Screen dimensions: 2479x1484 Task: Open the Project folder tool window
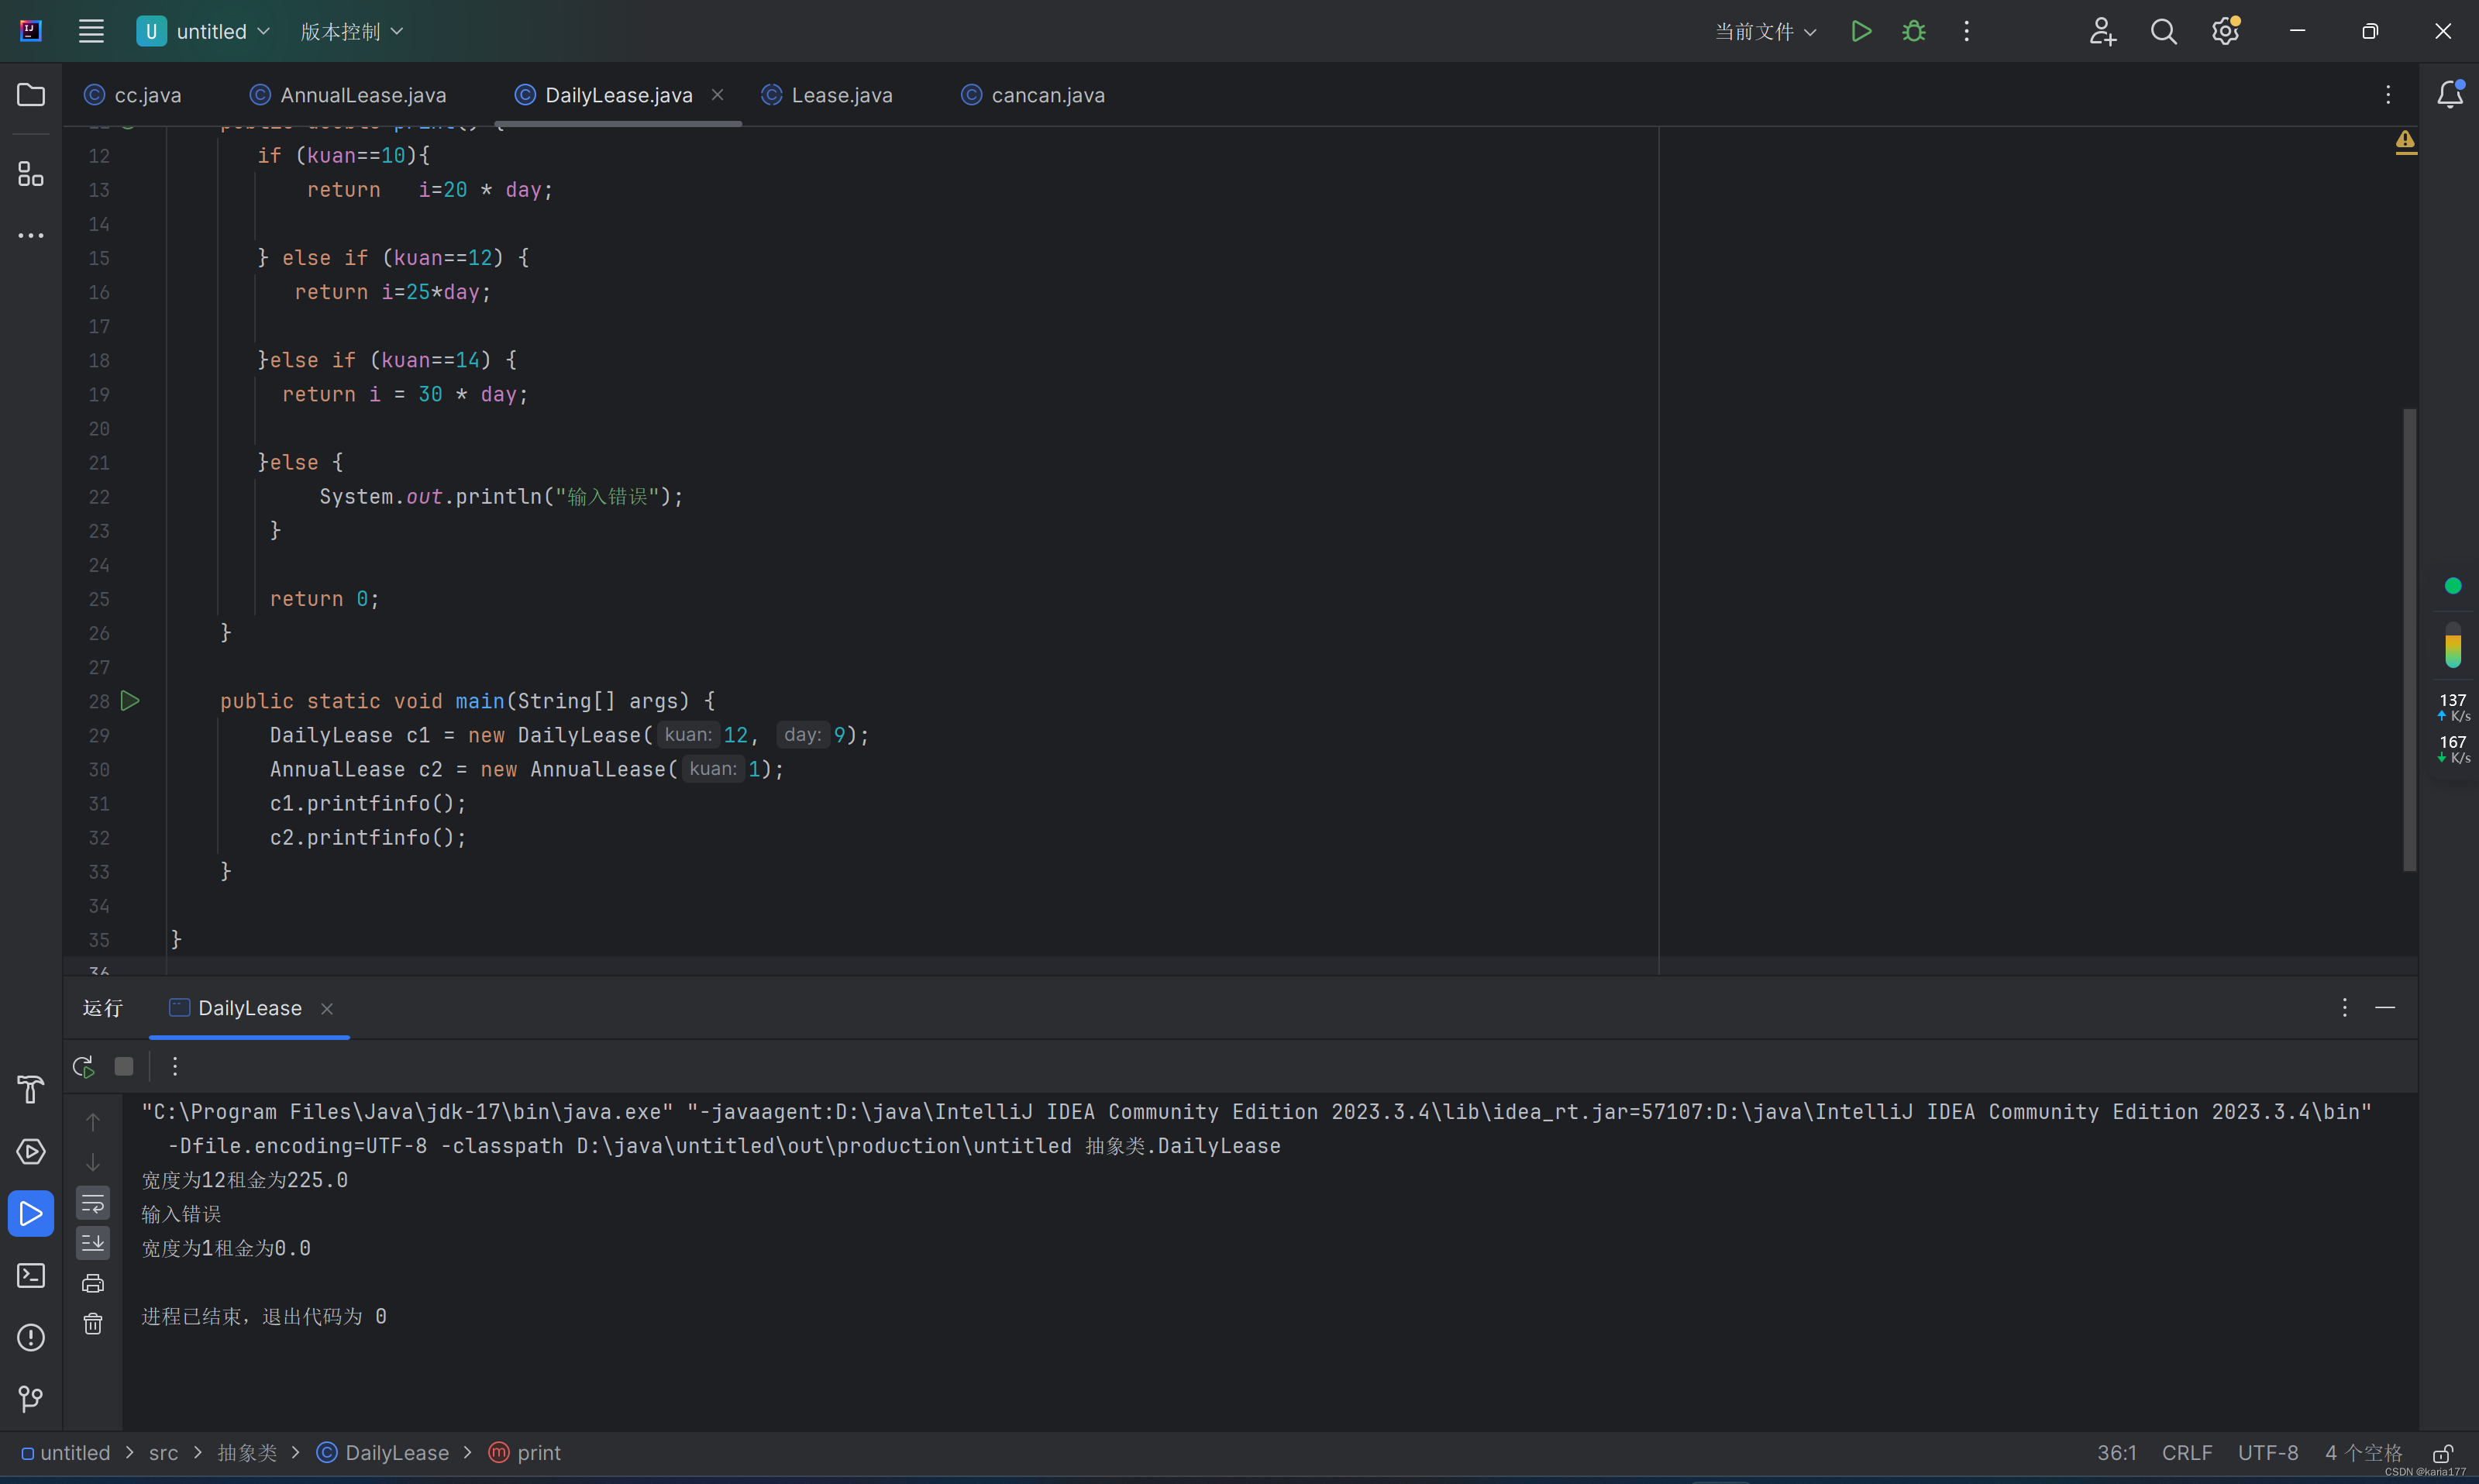coord(31,95)
